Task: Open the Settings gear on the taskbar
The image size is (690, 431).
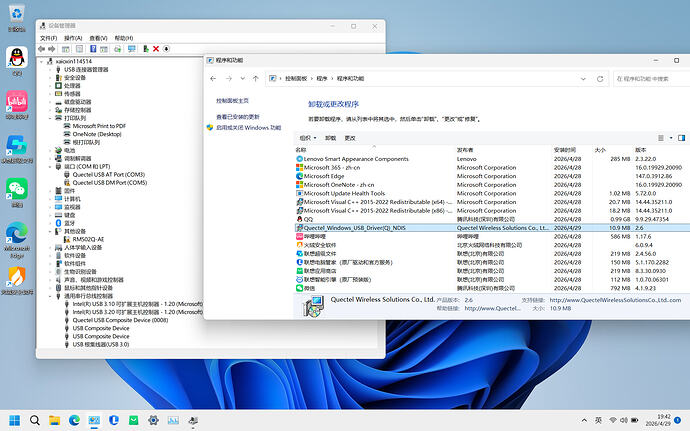Action: (153, 420)
